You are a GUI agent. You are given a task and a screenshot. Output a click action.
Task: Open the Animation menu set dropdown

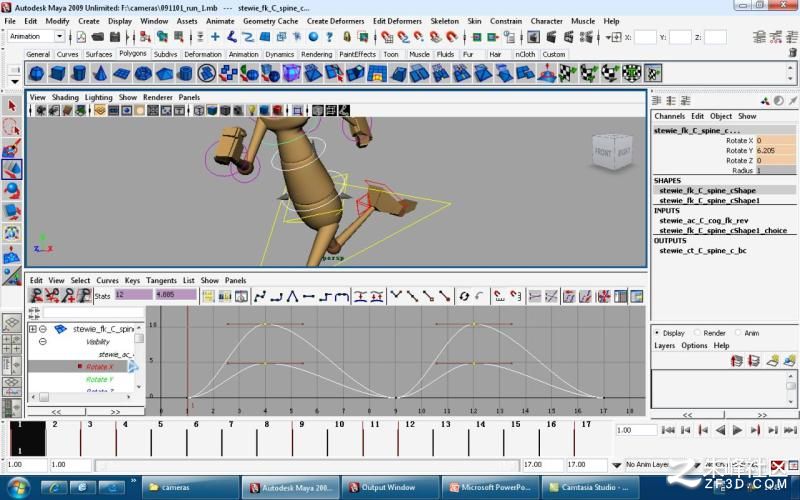(x=60, y=36)
